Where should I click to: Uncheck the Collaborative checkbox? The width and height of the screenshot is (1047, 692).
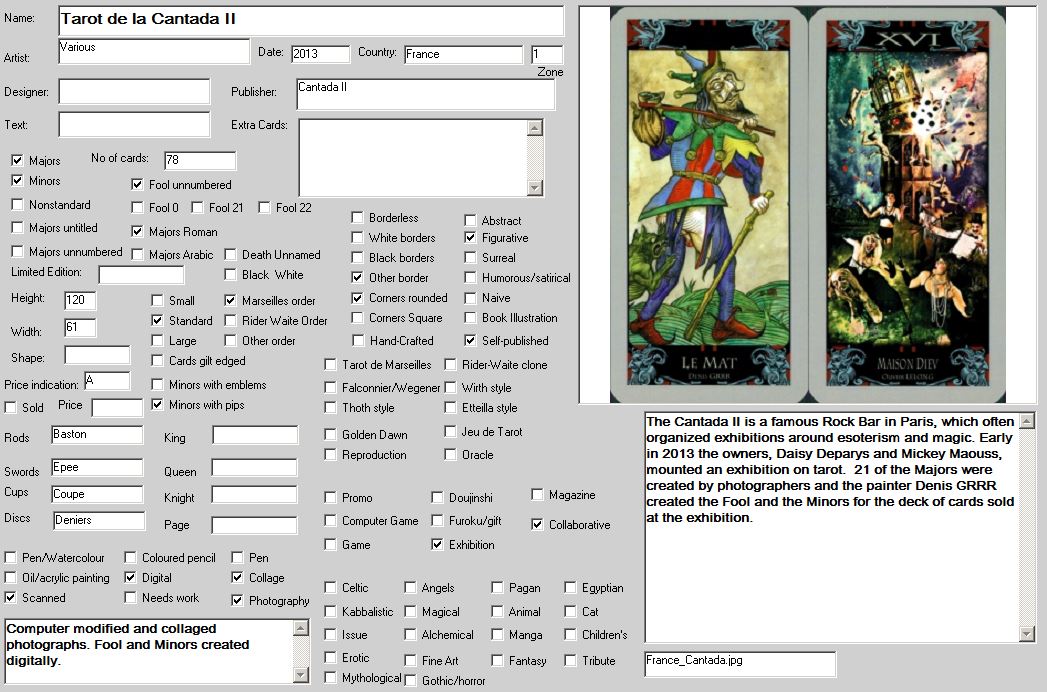click(538, 524)
